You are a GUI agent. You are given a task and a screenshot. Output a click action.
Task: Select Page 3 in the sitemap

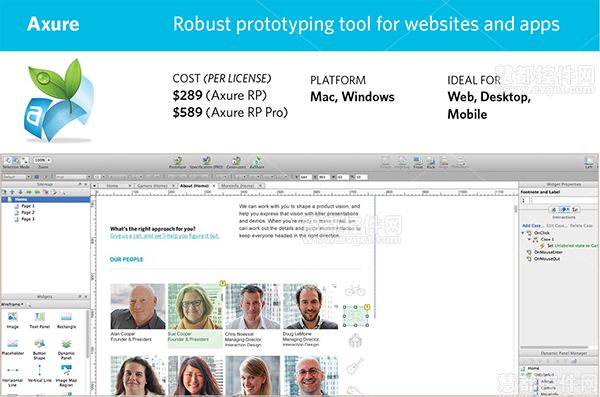click(x=28, y=219)
